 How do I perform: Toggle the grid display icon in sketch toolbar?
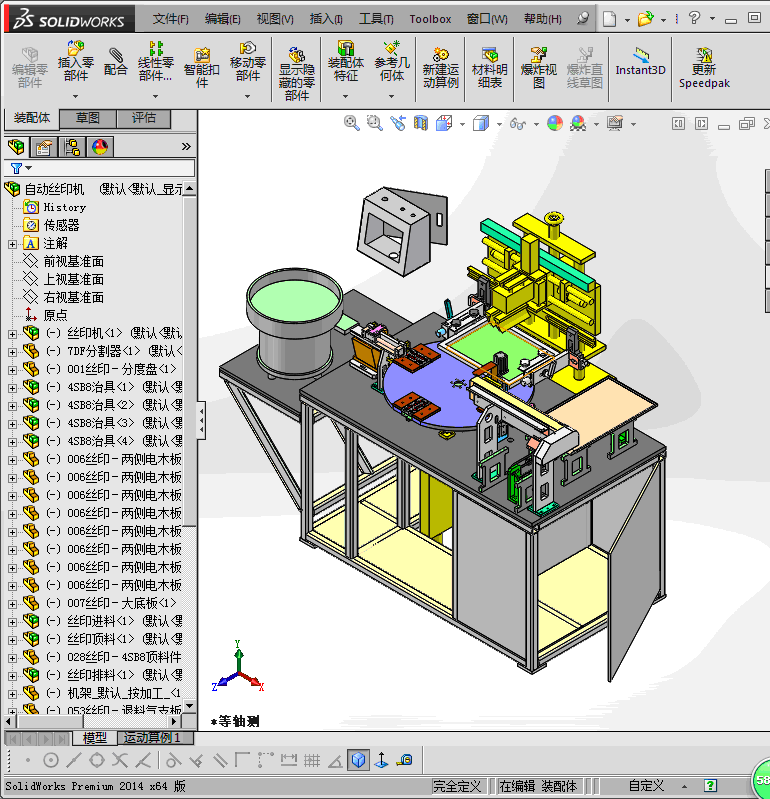point(312,760)
